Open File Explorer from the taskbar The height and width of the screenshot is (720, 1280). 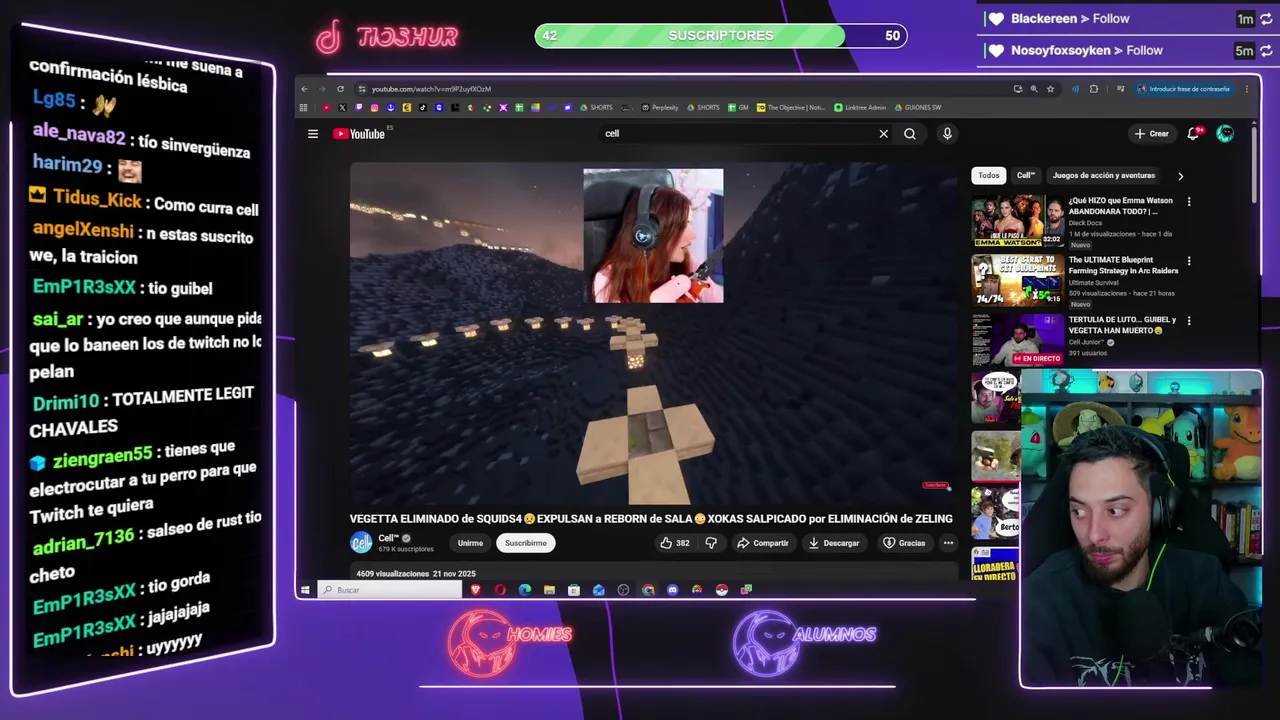pyautogui.click(x=549, y=590)
